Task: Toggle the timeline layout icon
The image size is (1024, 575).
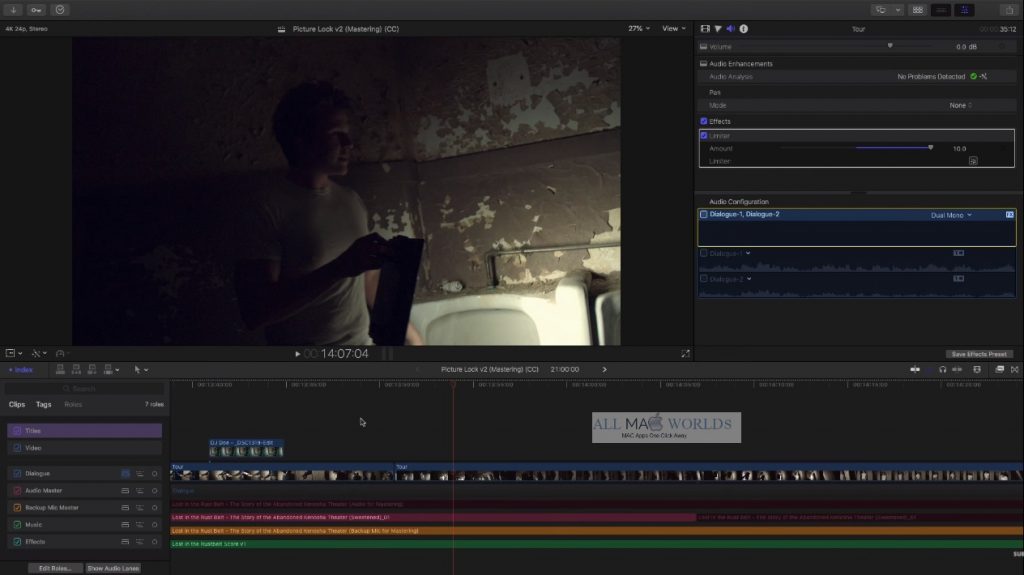Action: 941,10
